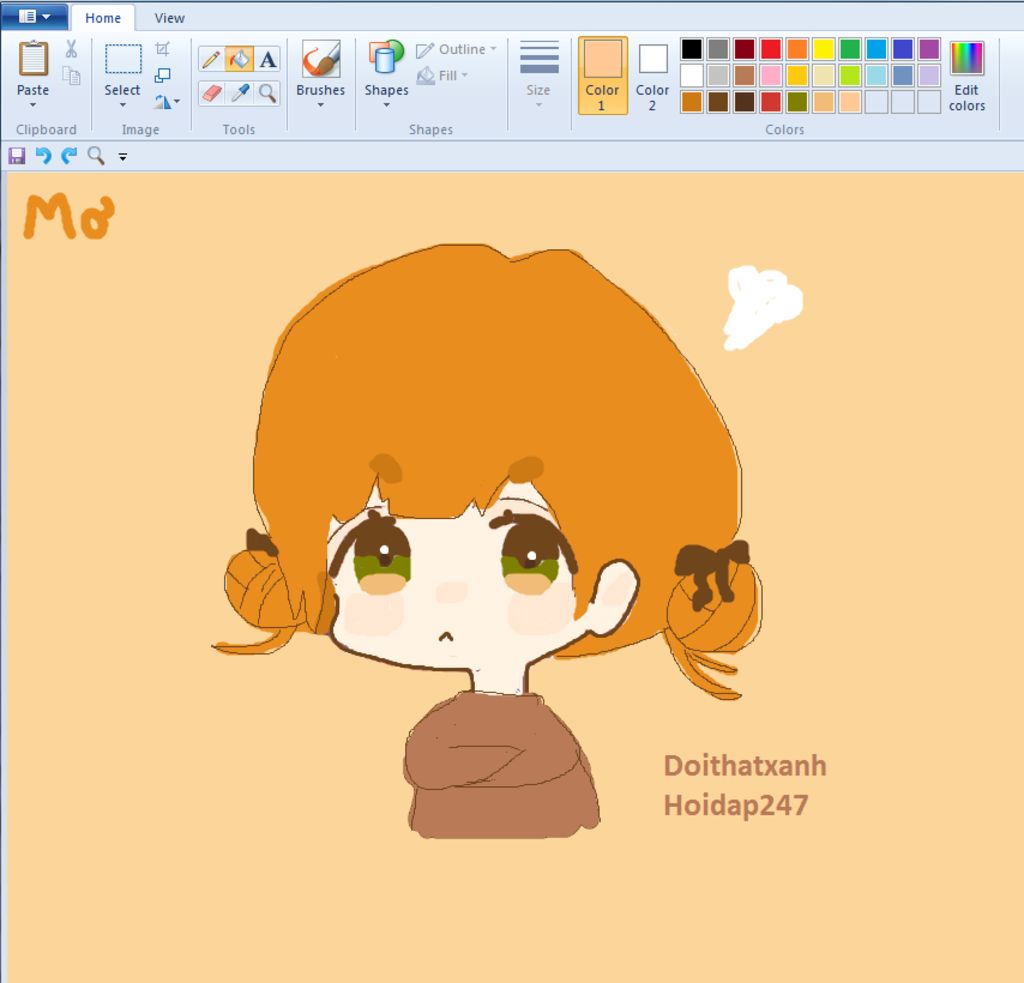Viewport: 1024px width, 983px height.
Task: Select the Pencil tool
Action: point(211,59)
